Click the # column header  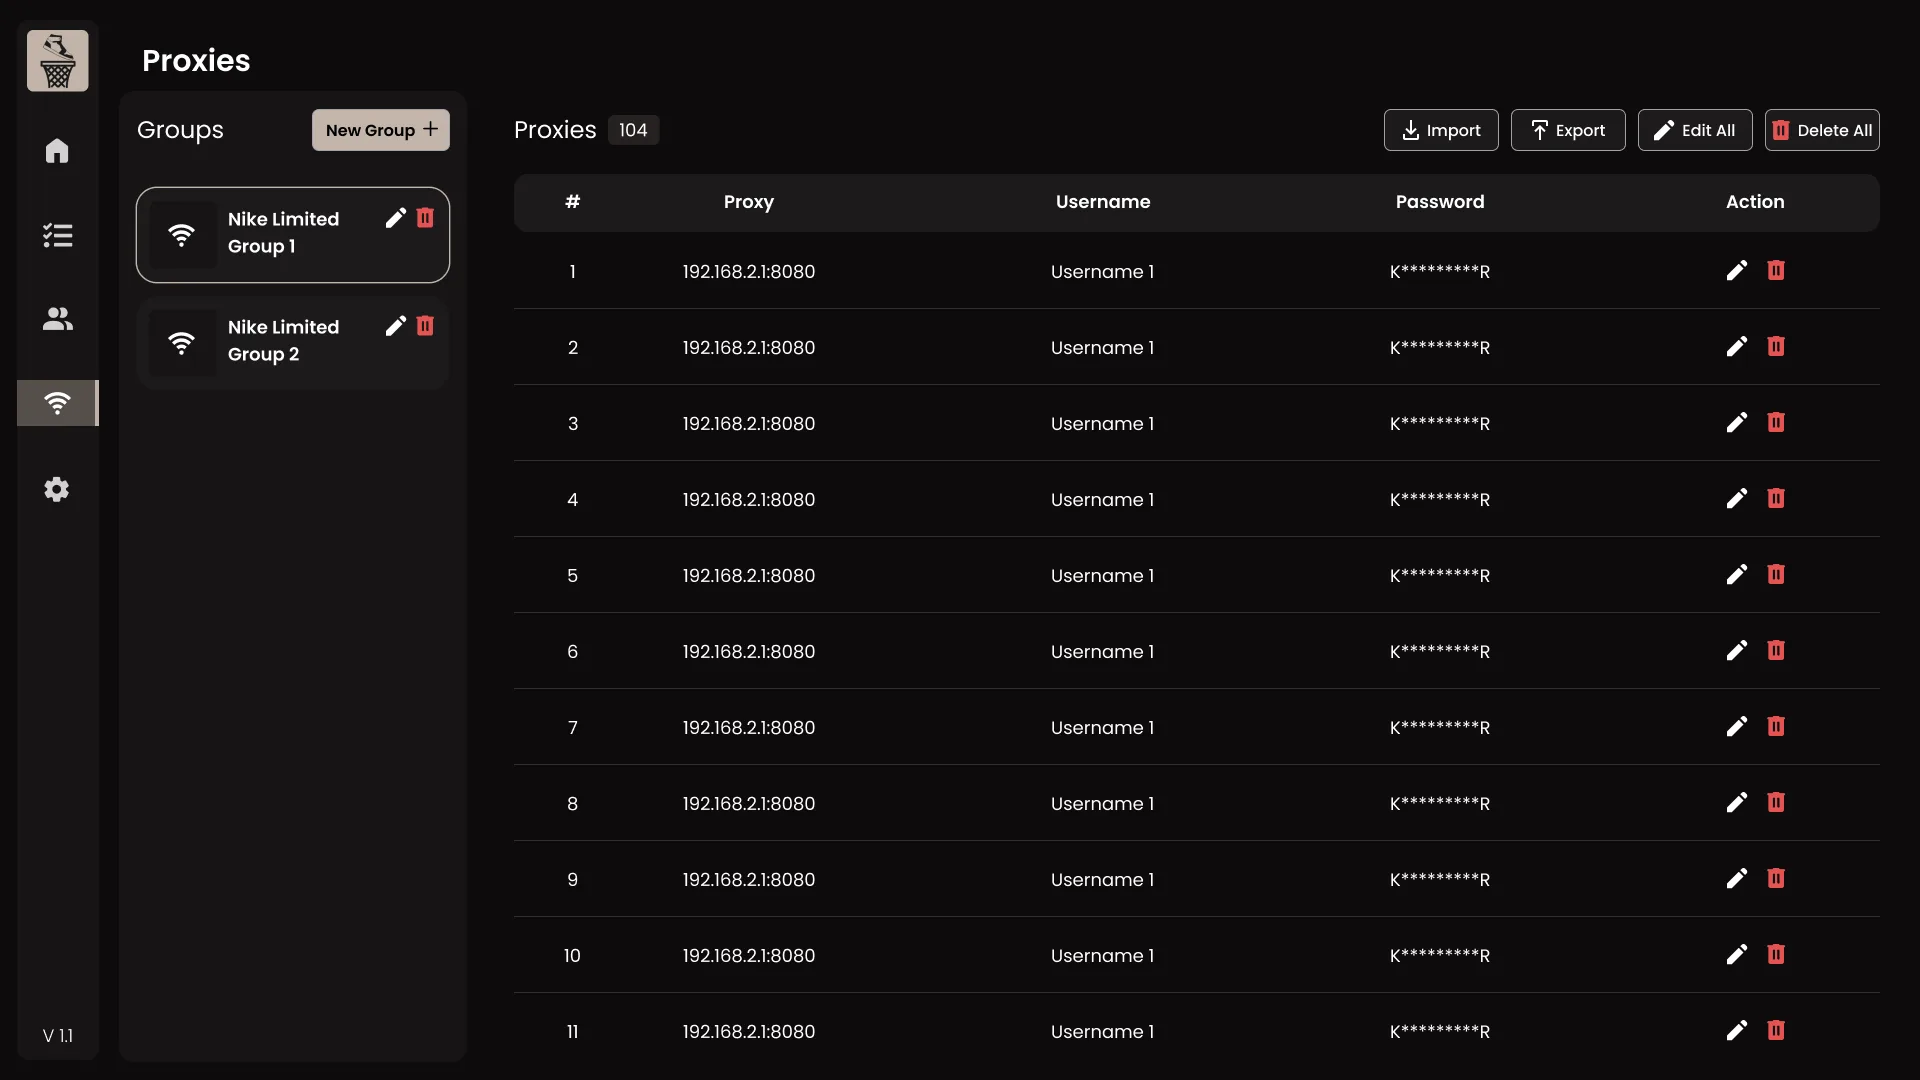572,202
